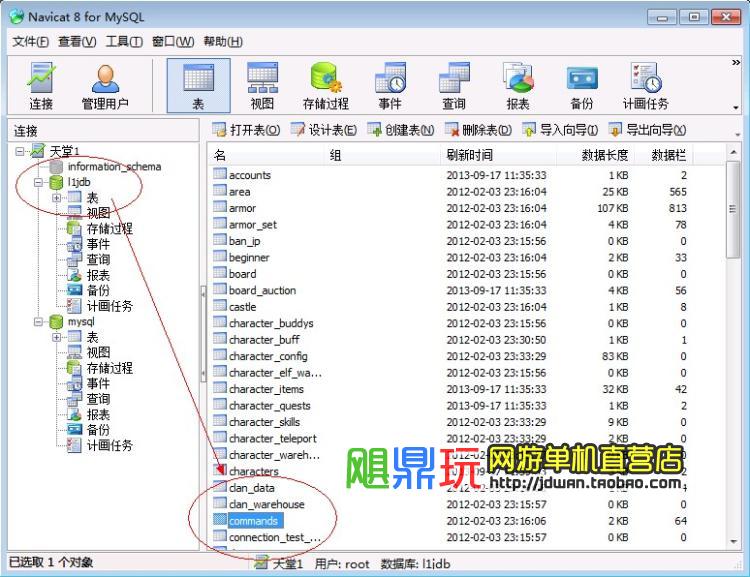The width and height of the screenshot is (750, 577).
Task: Open Backup (备份) toolbar icon
Action: coord(582,86)
